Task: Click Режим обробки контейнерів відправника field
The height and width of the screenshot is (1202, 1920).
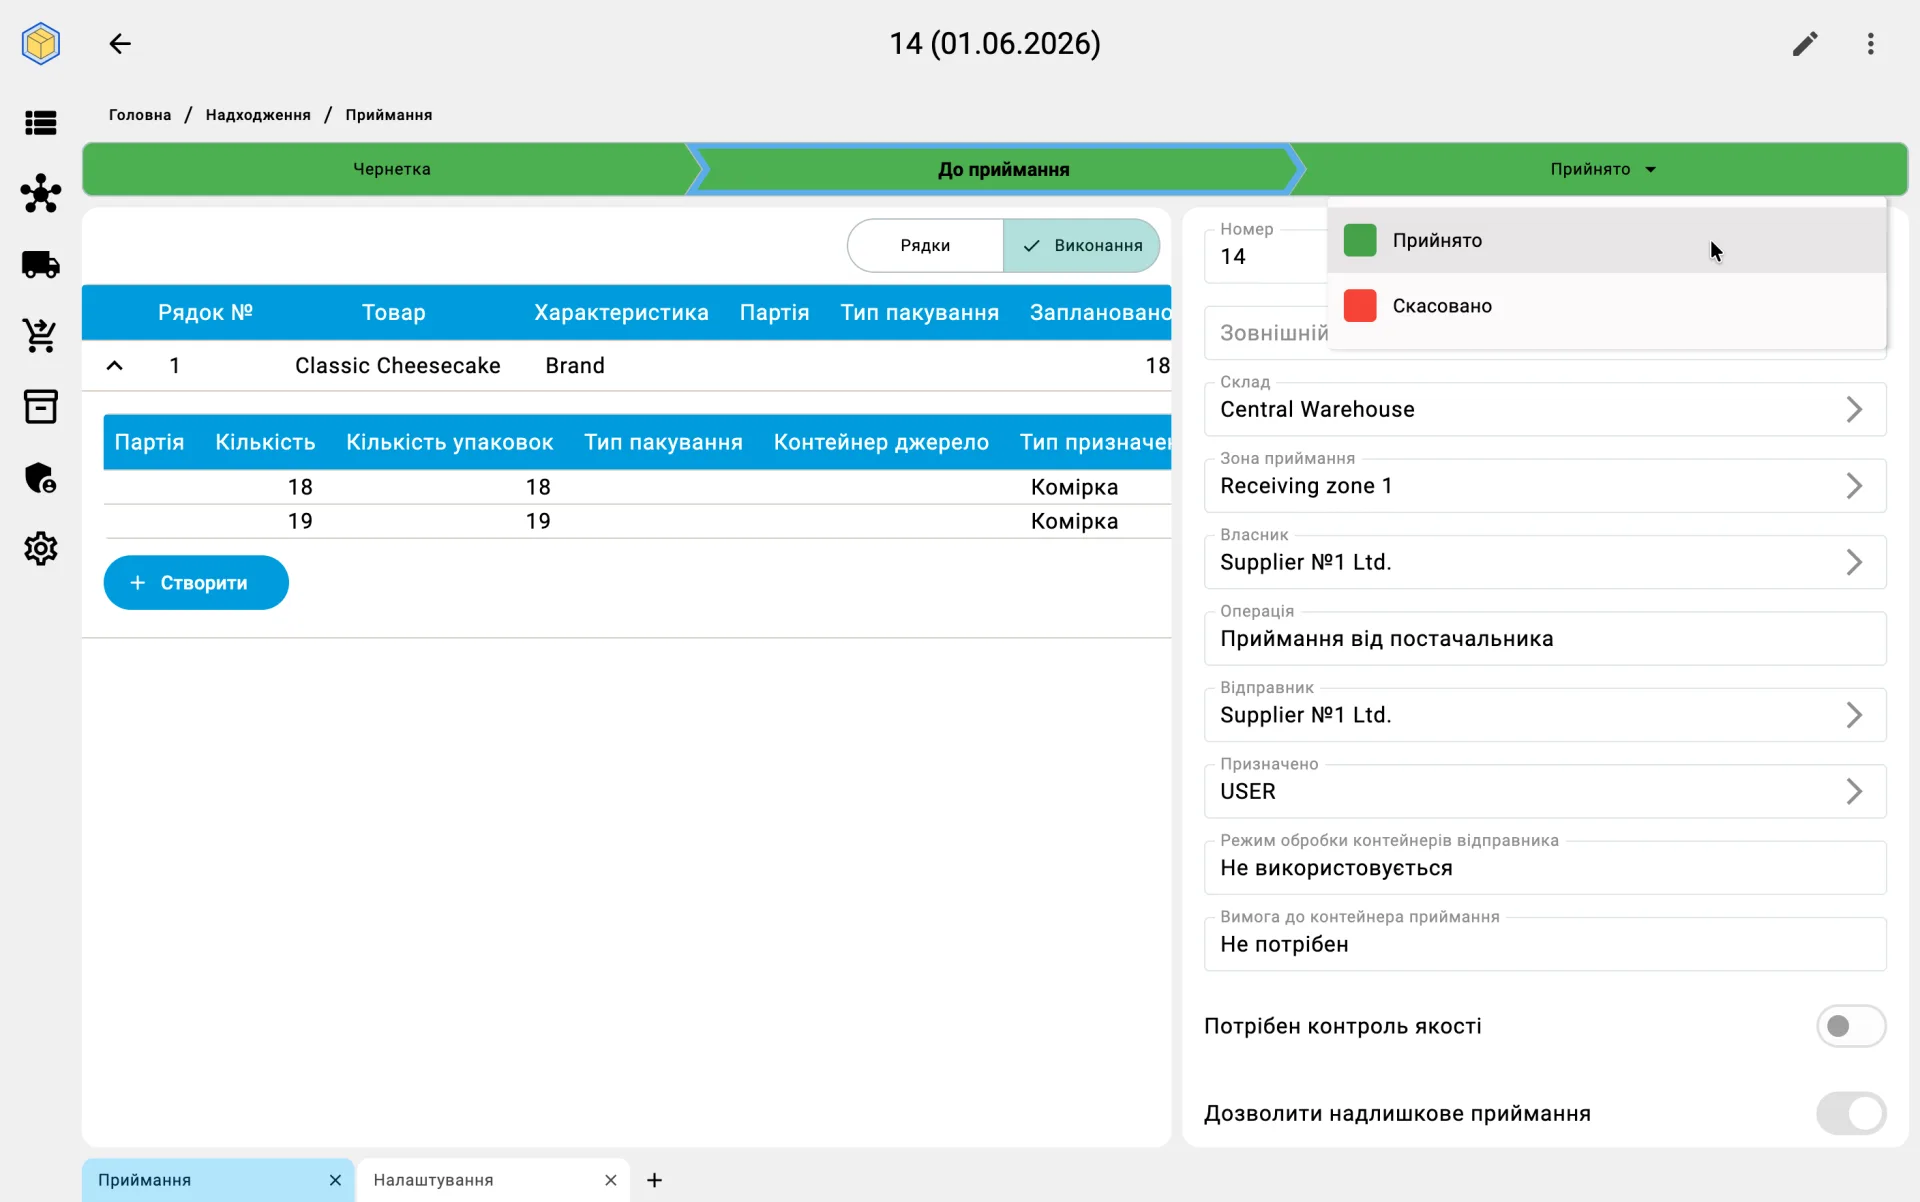Action: [x=1545, y=868]
